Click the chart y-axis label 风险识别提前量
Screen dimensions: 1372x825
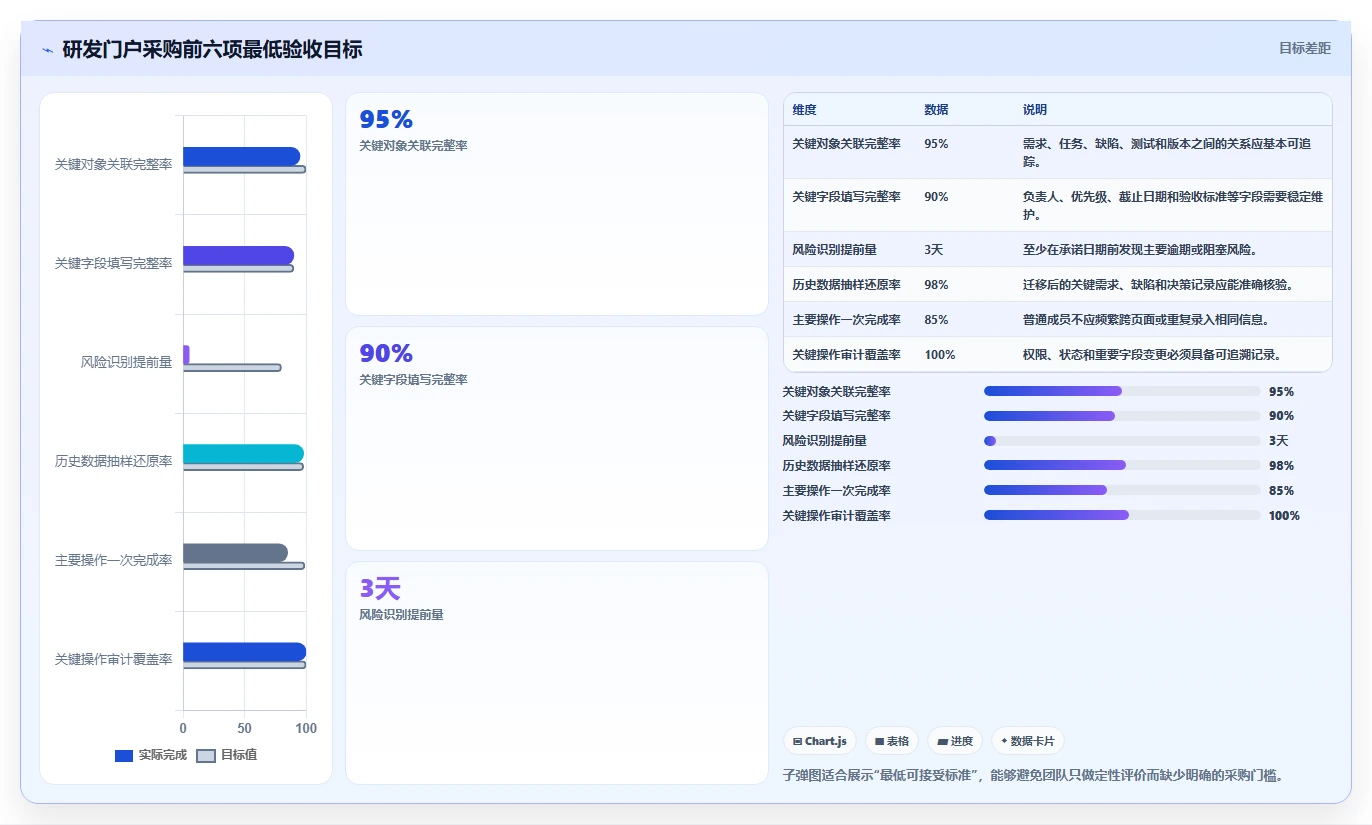click(x=126, y=362)
